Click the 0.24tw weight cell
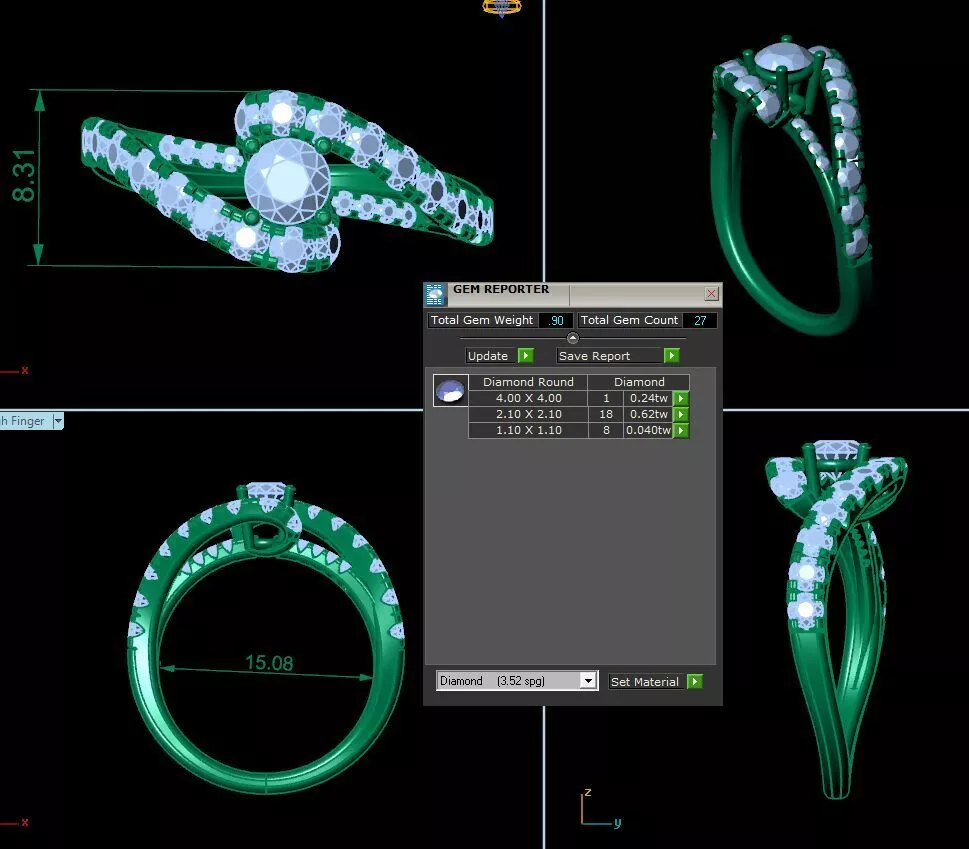969x849 pixels. coord(648,399)
